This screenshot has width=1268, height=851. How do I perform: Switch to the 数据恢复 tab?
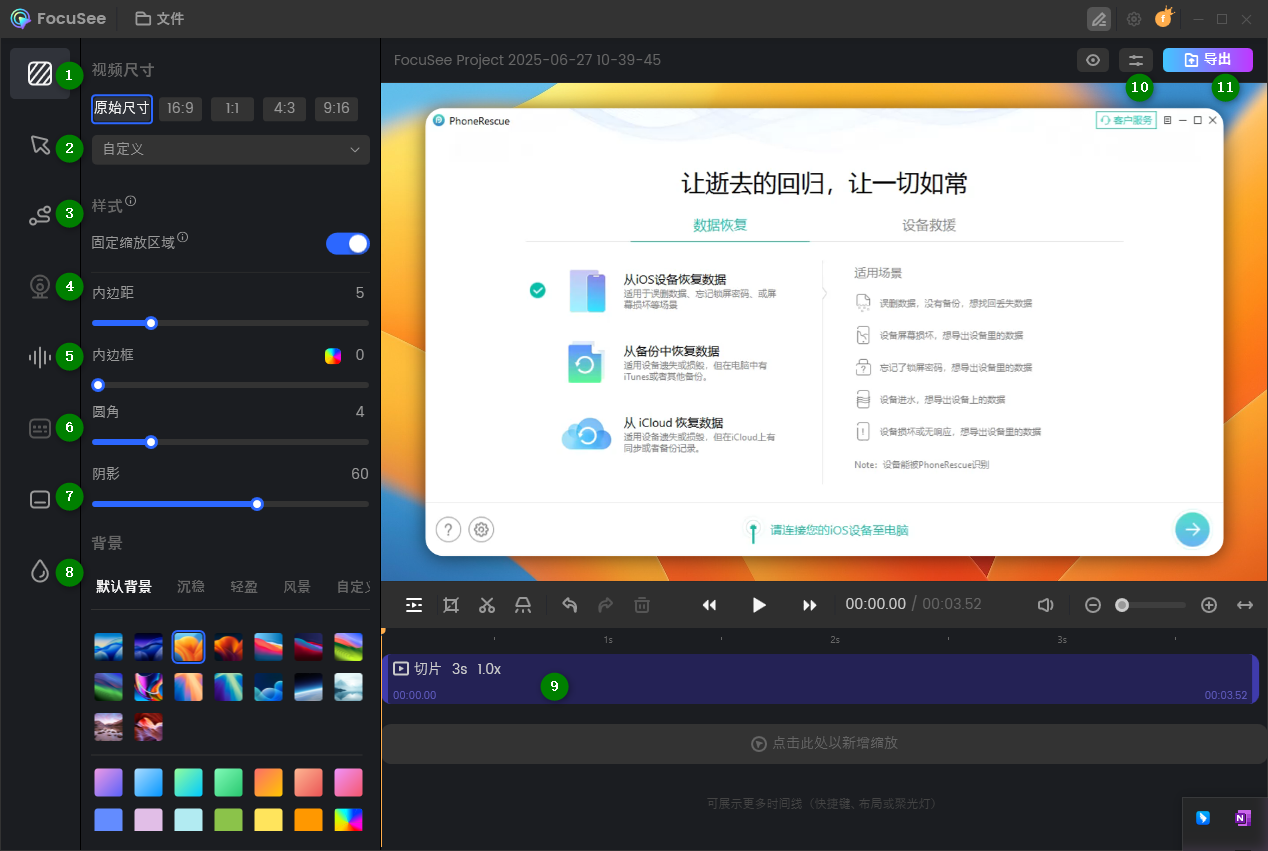[720, 225]
